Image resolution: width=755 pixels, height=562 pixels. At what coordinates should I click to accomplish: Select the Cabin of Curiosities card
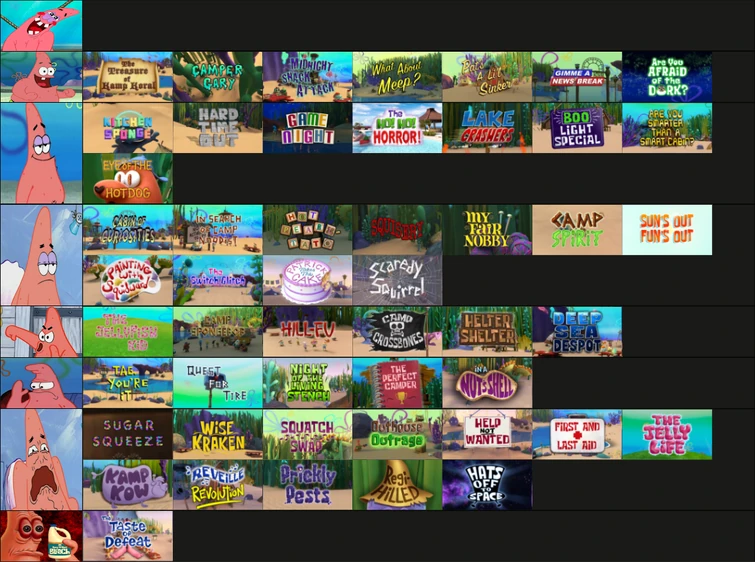[x=128, y=230]
